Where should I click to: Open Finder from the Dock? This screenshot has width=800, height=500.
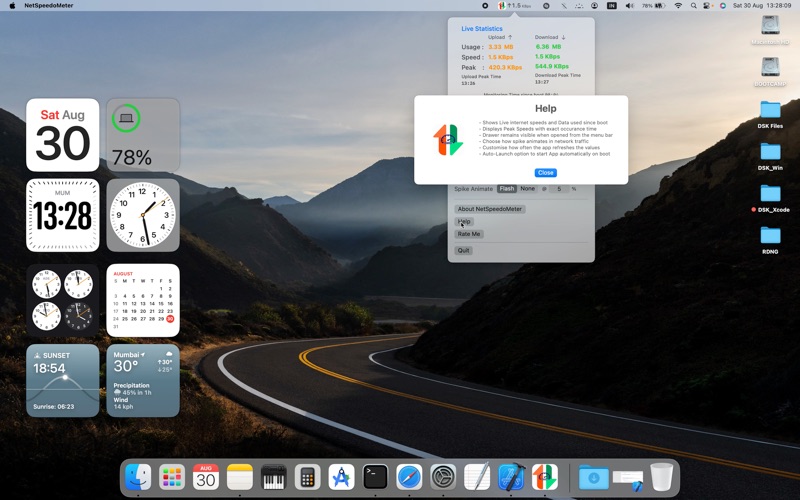(138, 477)
